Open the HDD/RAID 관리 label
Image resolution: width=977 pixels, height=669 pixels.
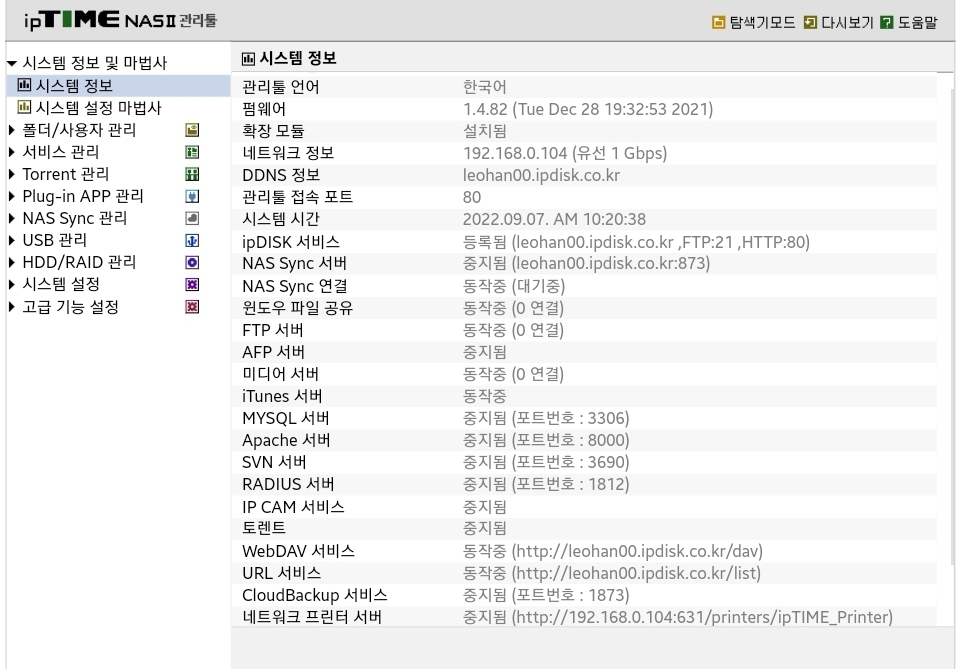(x=79, y=262)
